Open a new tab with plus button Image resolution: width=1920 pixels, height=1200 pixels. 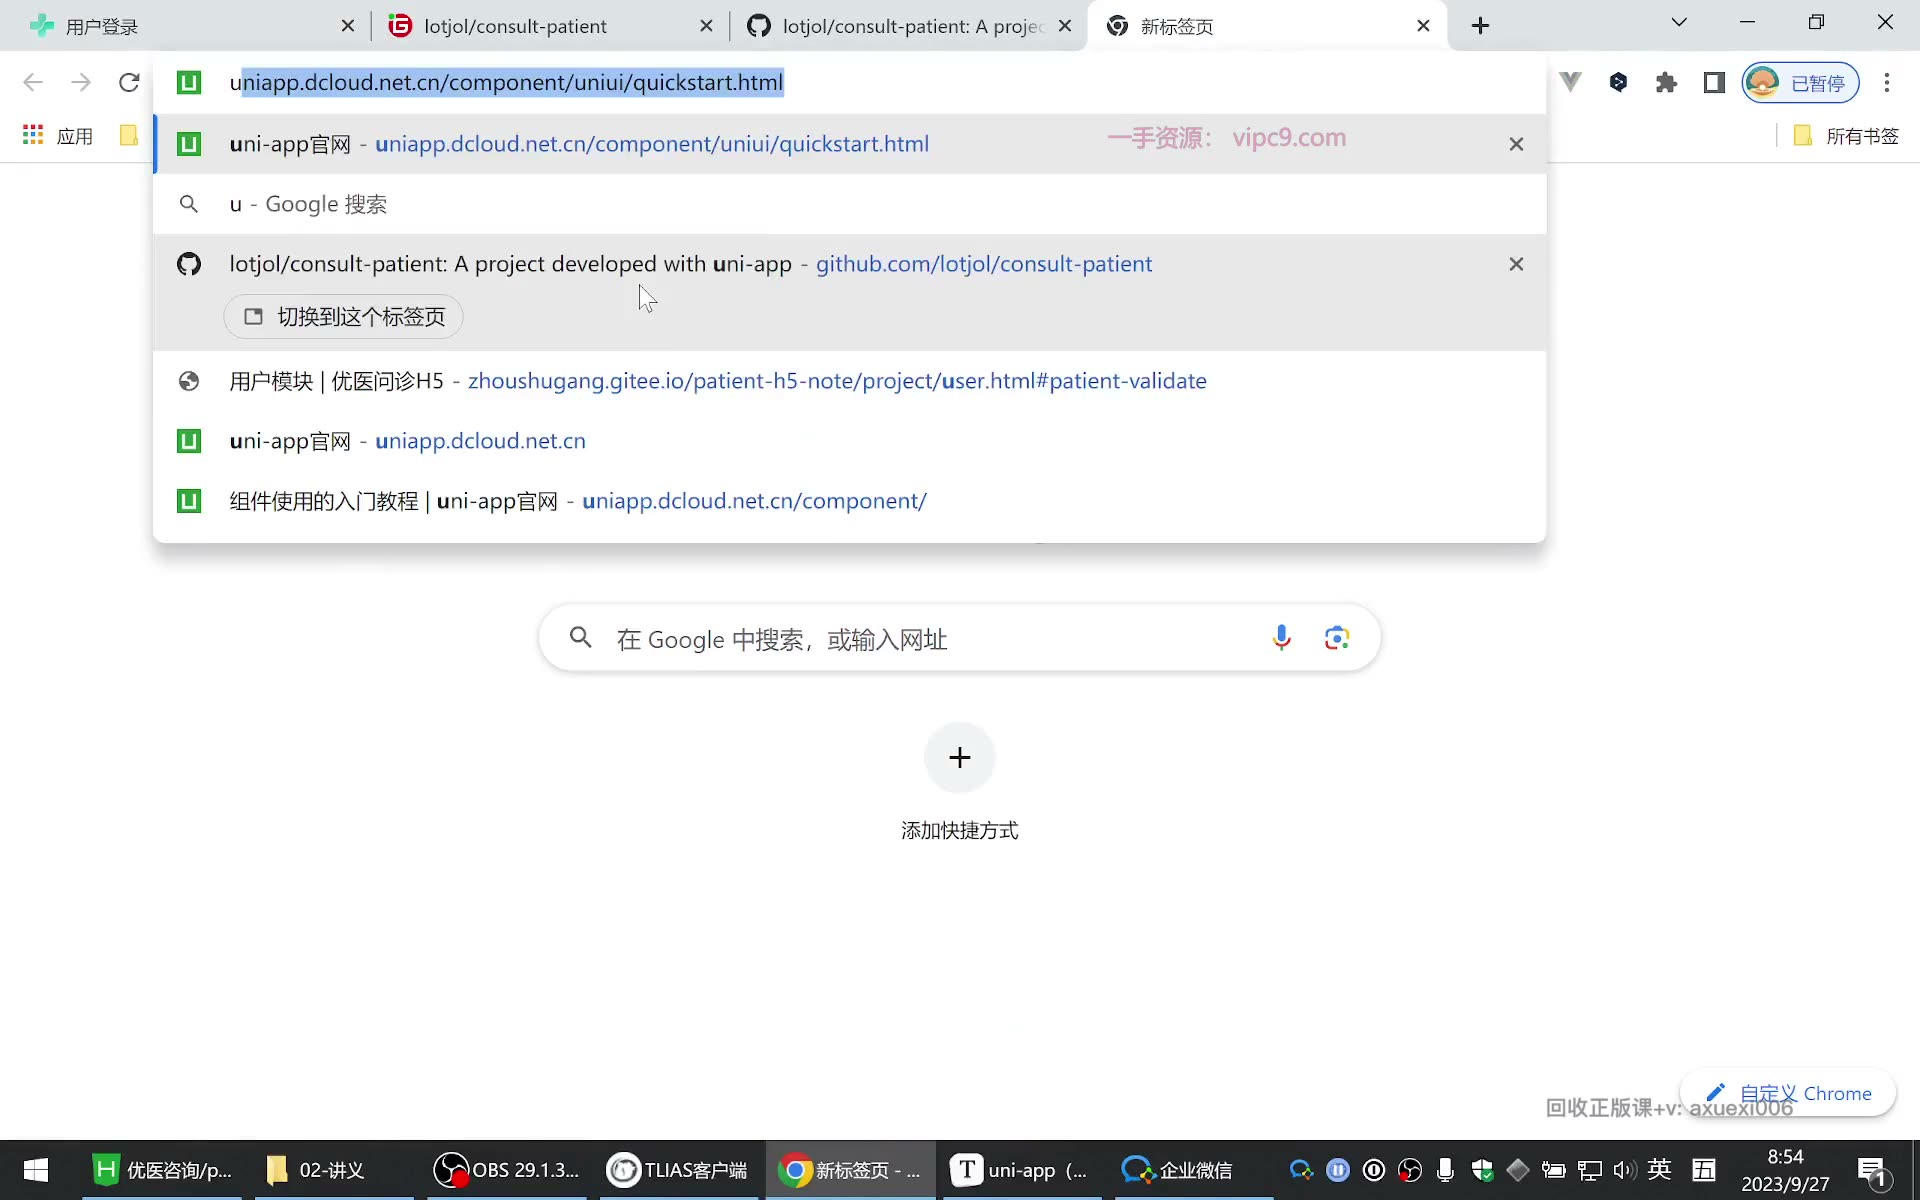(1481, 26)
